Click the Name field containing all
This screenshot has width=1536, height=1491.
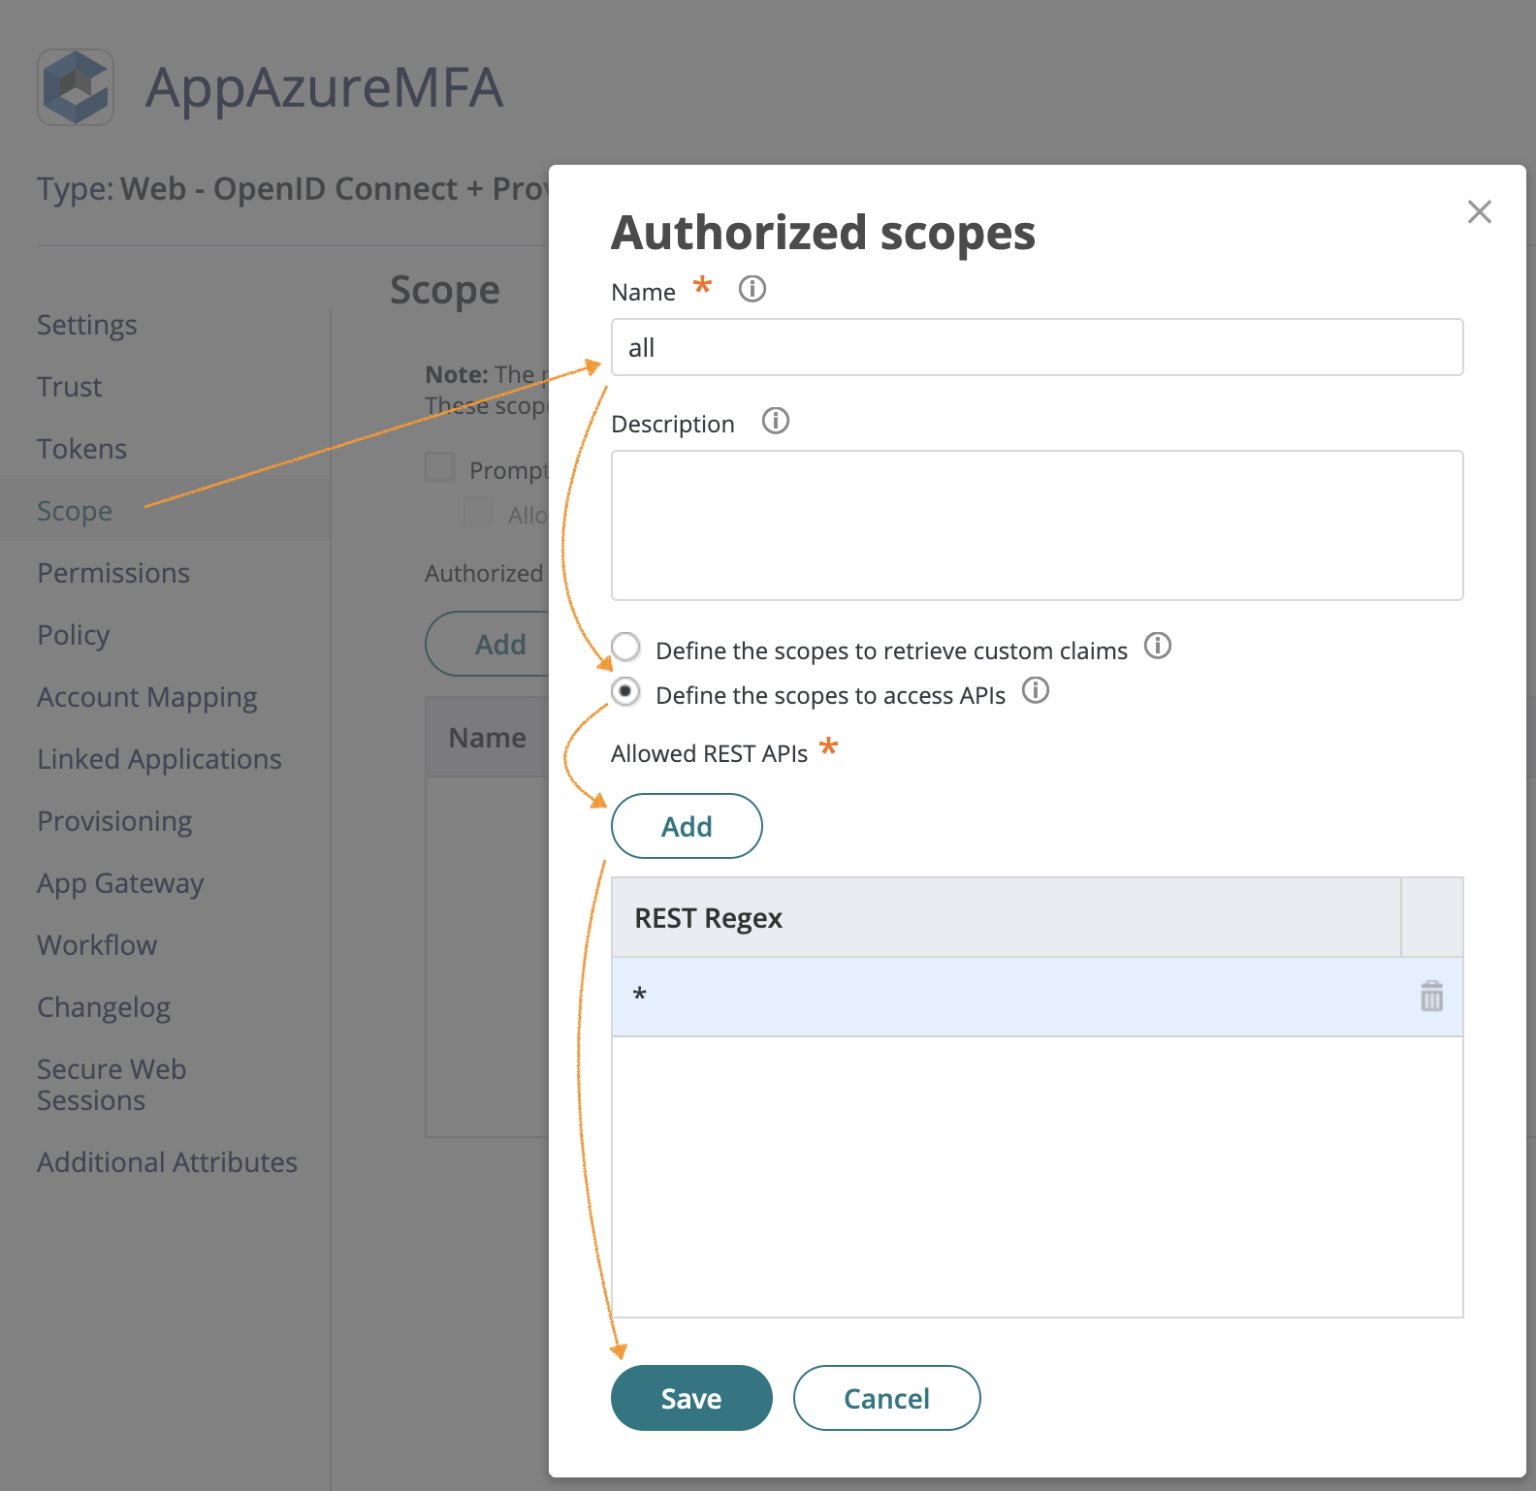1037,347
